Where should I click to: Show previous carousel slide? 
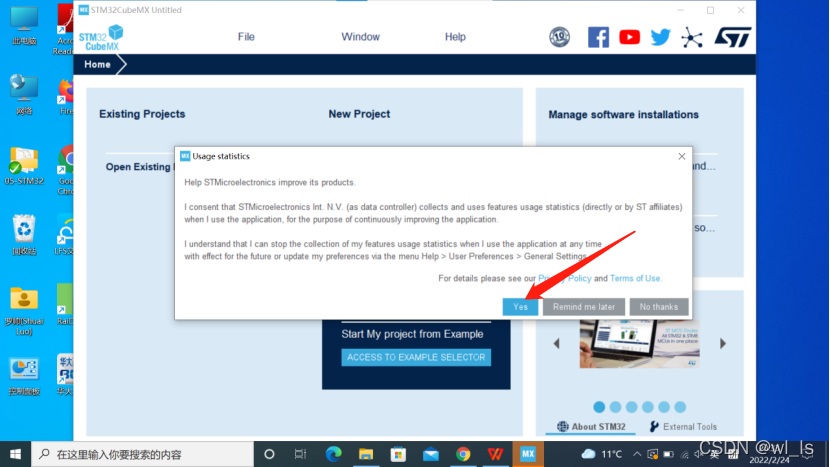[556, 344]
